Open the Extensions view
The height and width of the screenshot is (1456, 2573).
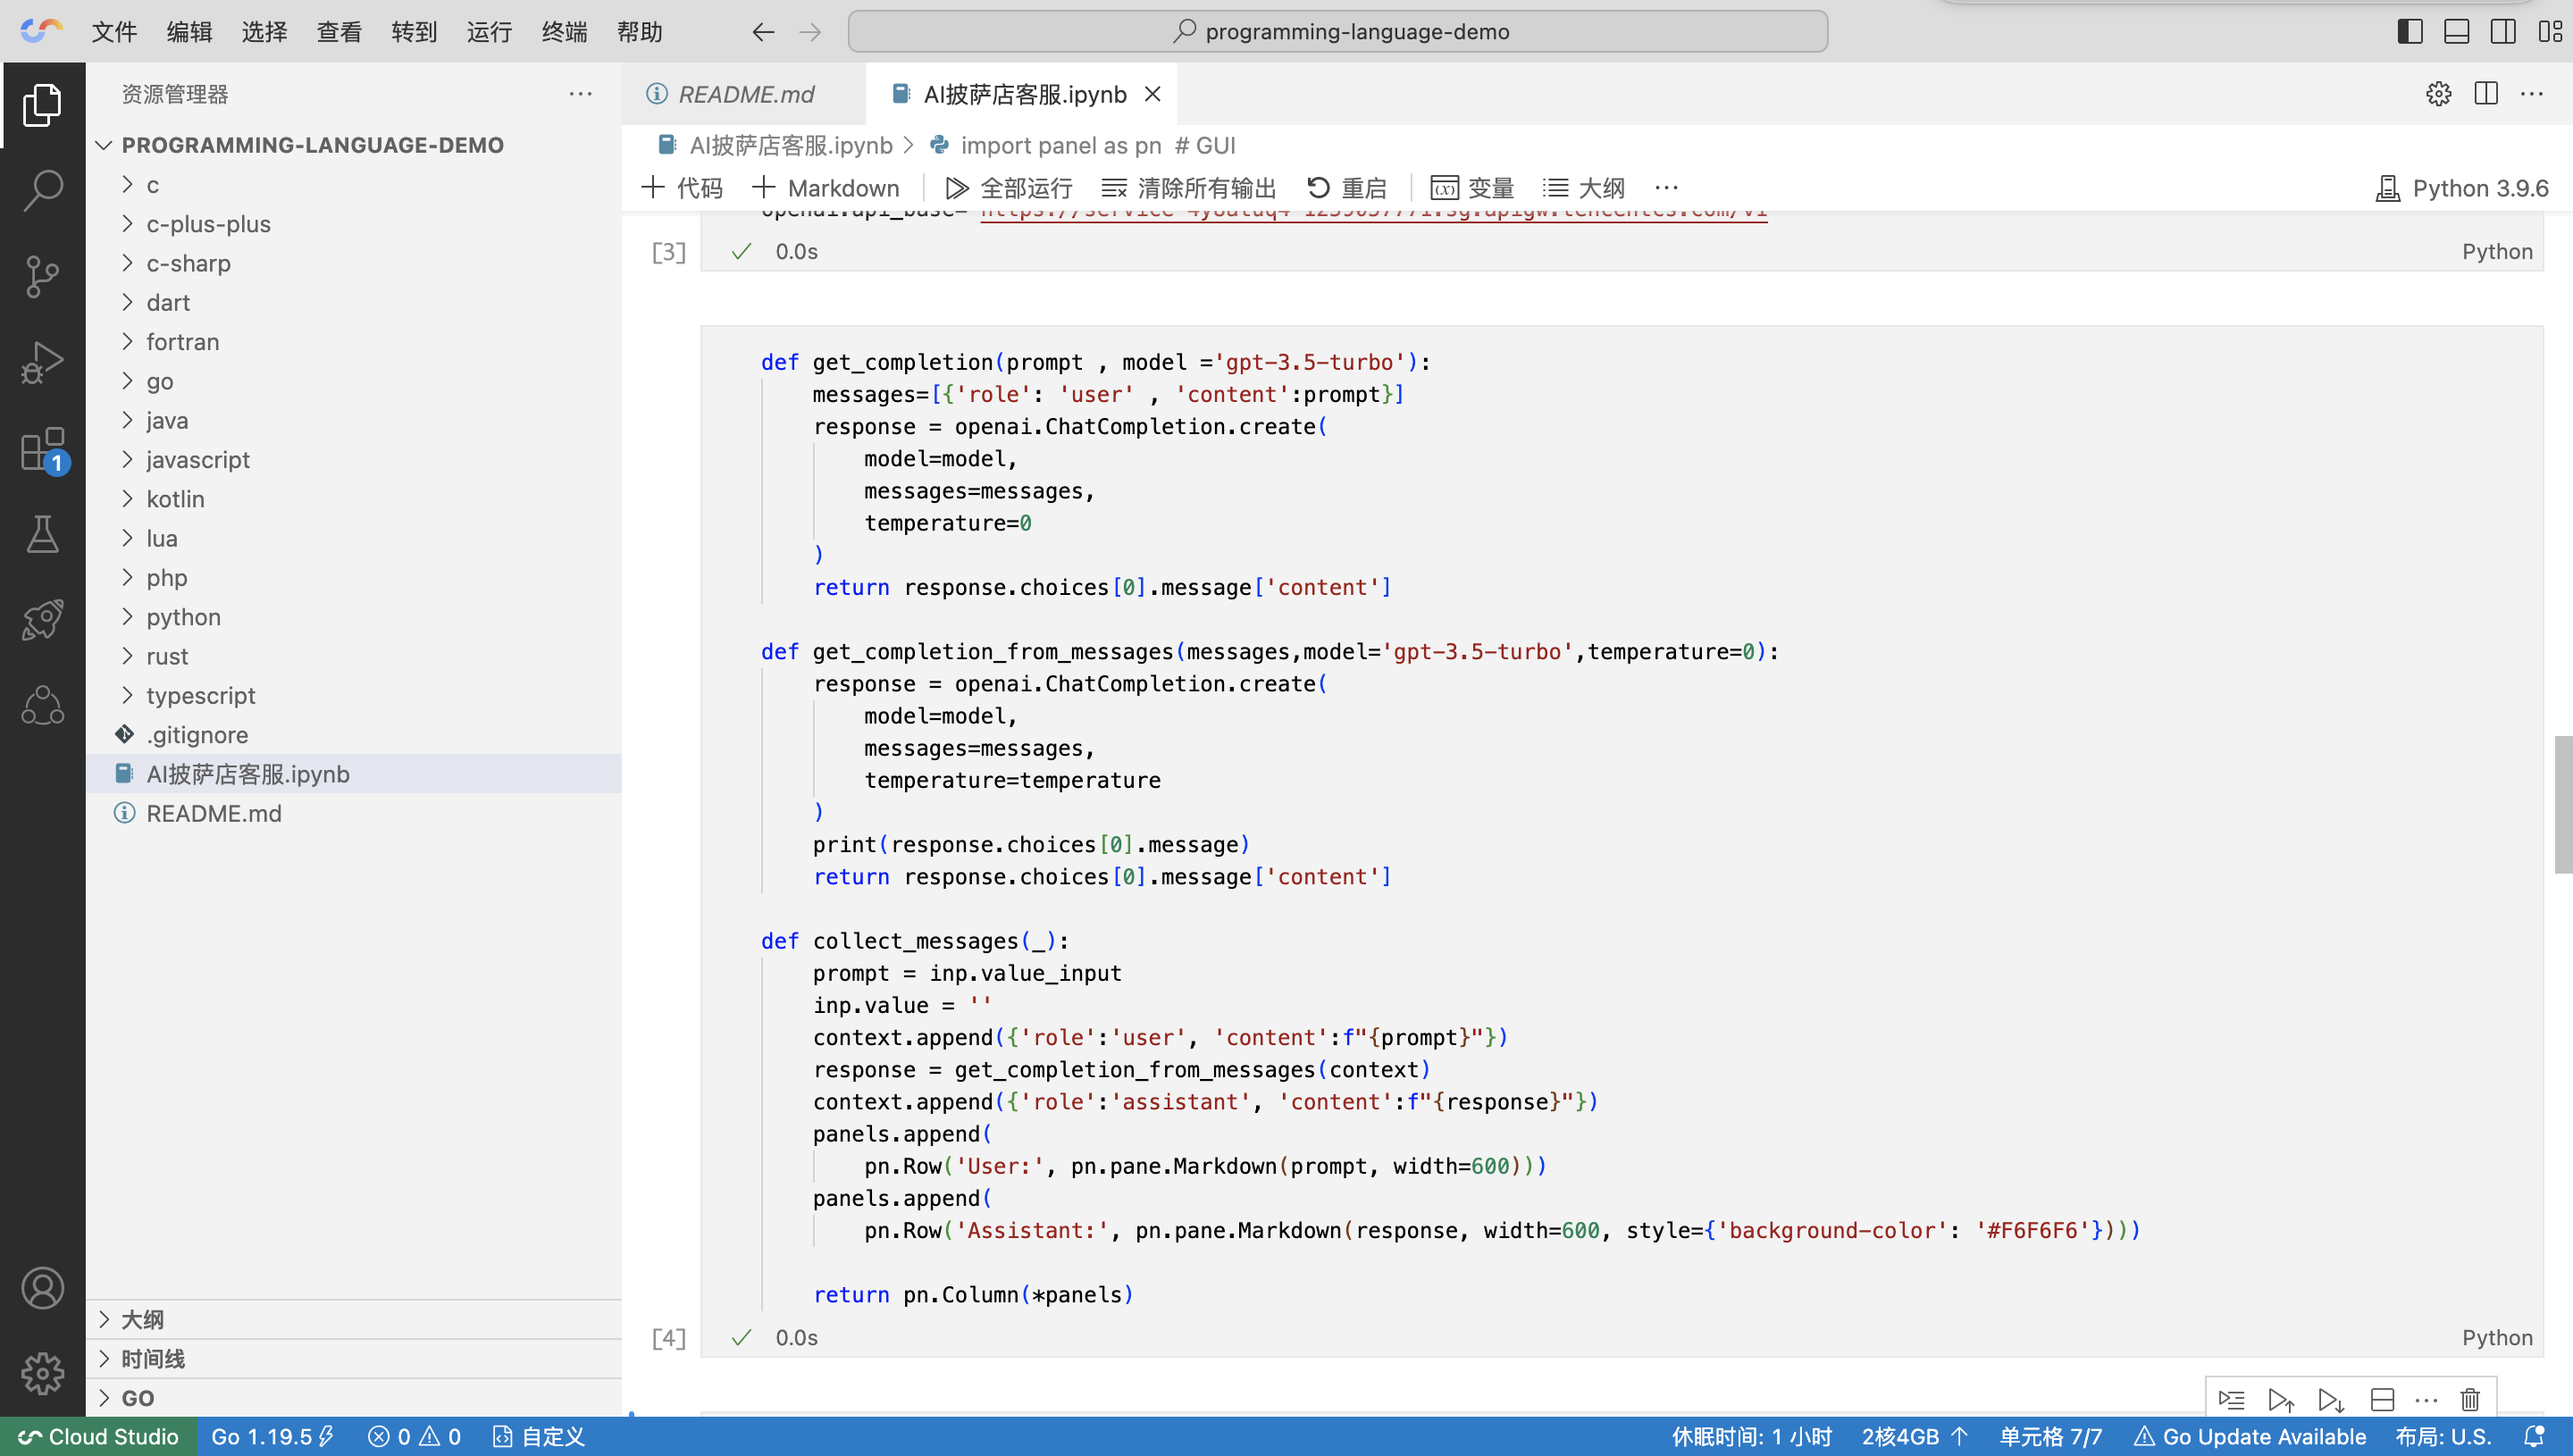coord(42,450)
